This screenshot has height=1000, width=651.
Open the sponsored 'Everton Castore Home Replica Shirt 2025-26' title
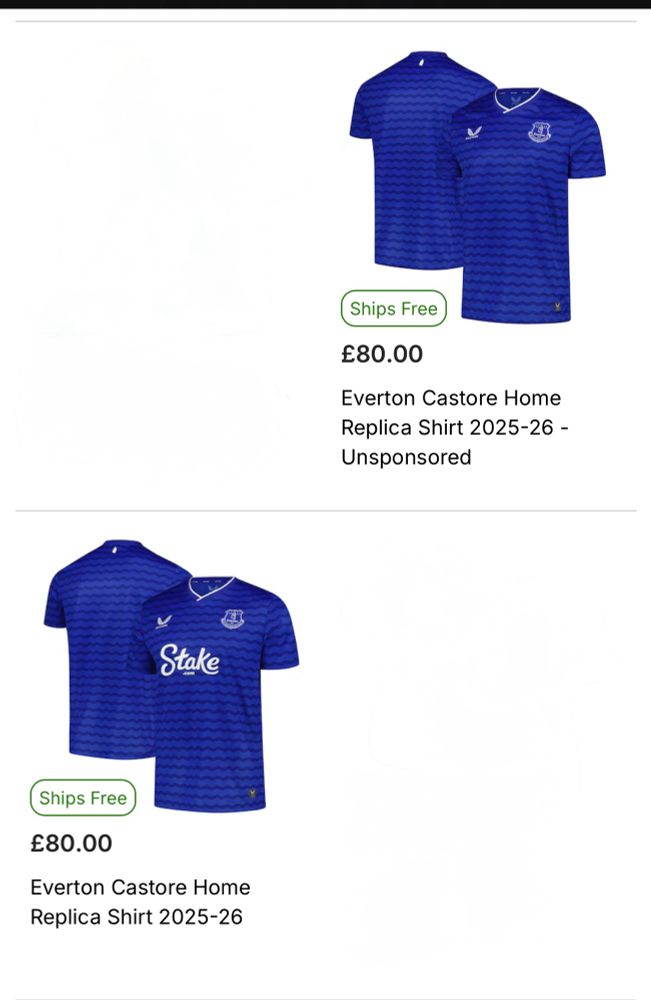[x=140, y=902]
